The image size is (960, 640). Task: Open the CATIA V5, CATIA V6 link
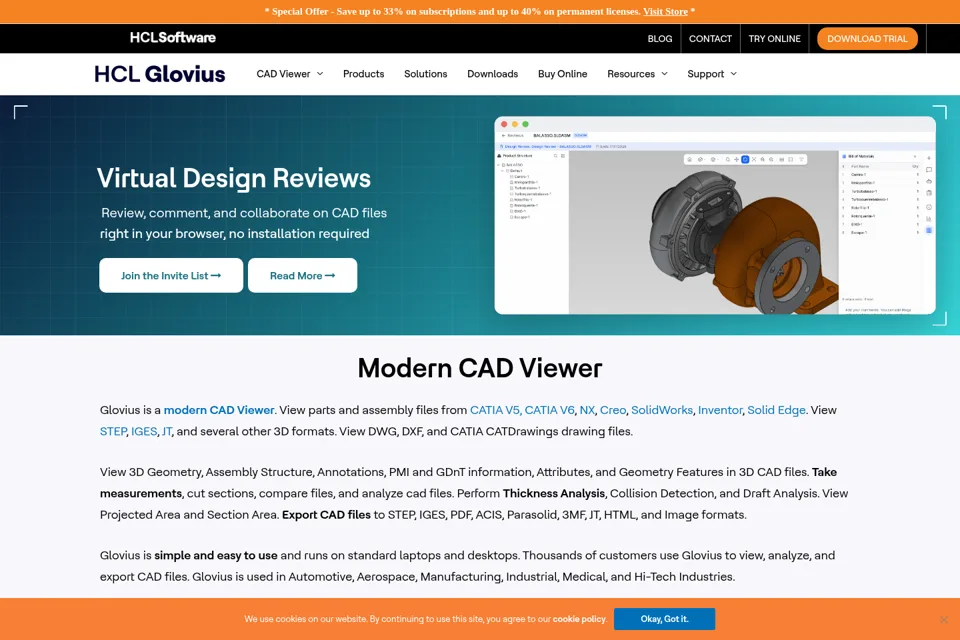522,410
